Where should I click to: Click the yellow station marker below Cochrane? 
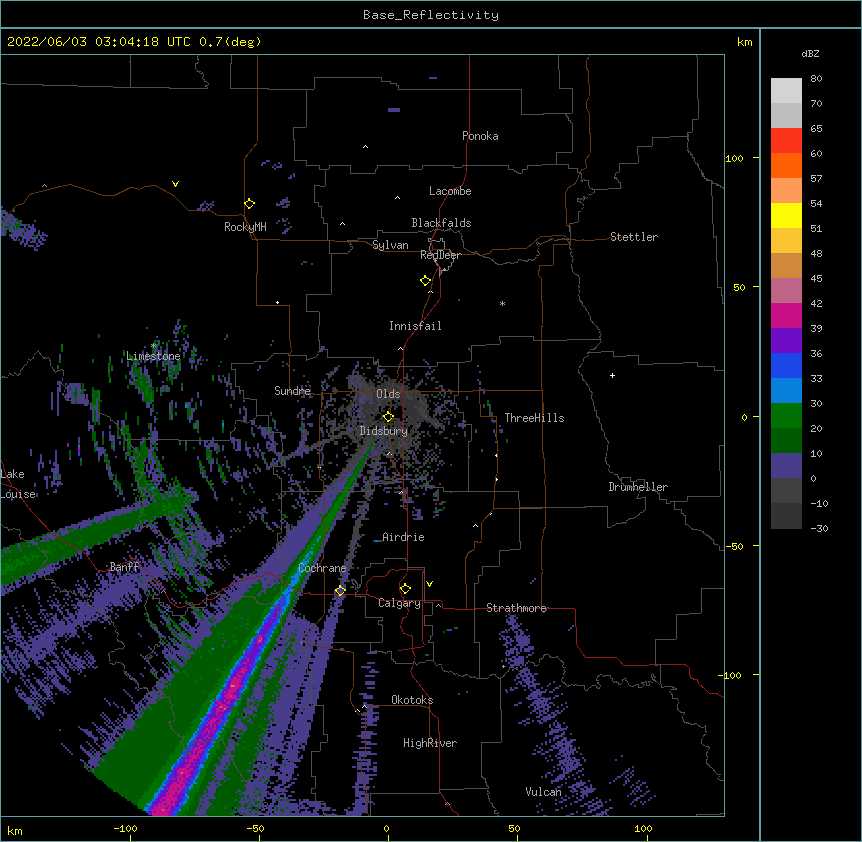pyautogui.click(x=340, y=591)
